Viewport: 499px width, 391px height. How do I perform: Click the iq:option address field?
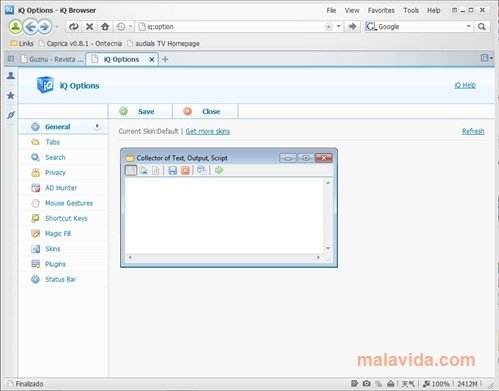coord(230,27)
